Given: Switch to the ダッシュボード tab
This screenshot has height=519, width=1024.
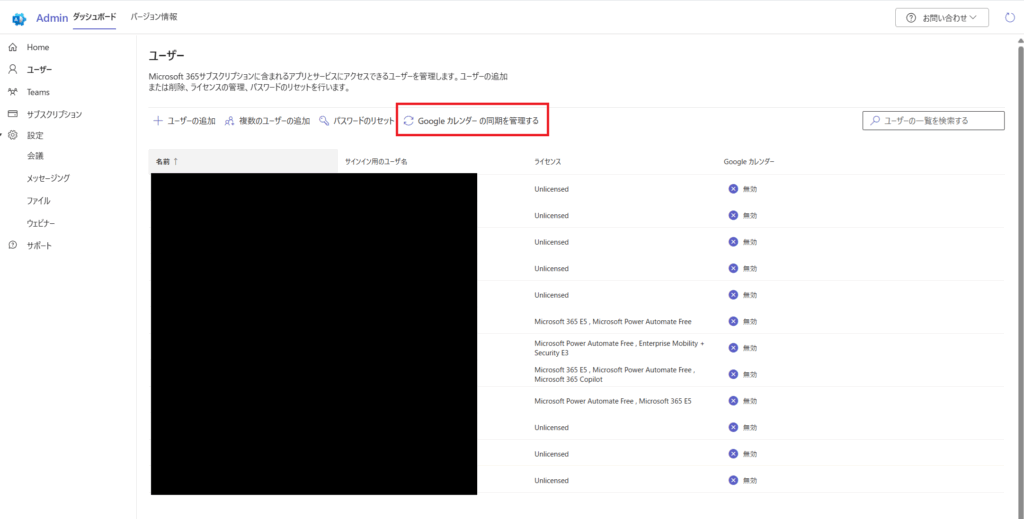Looking at the screenshot, I should (94, 17).
